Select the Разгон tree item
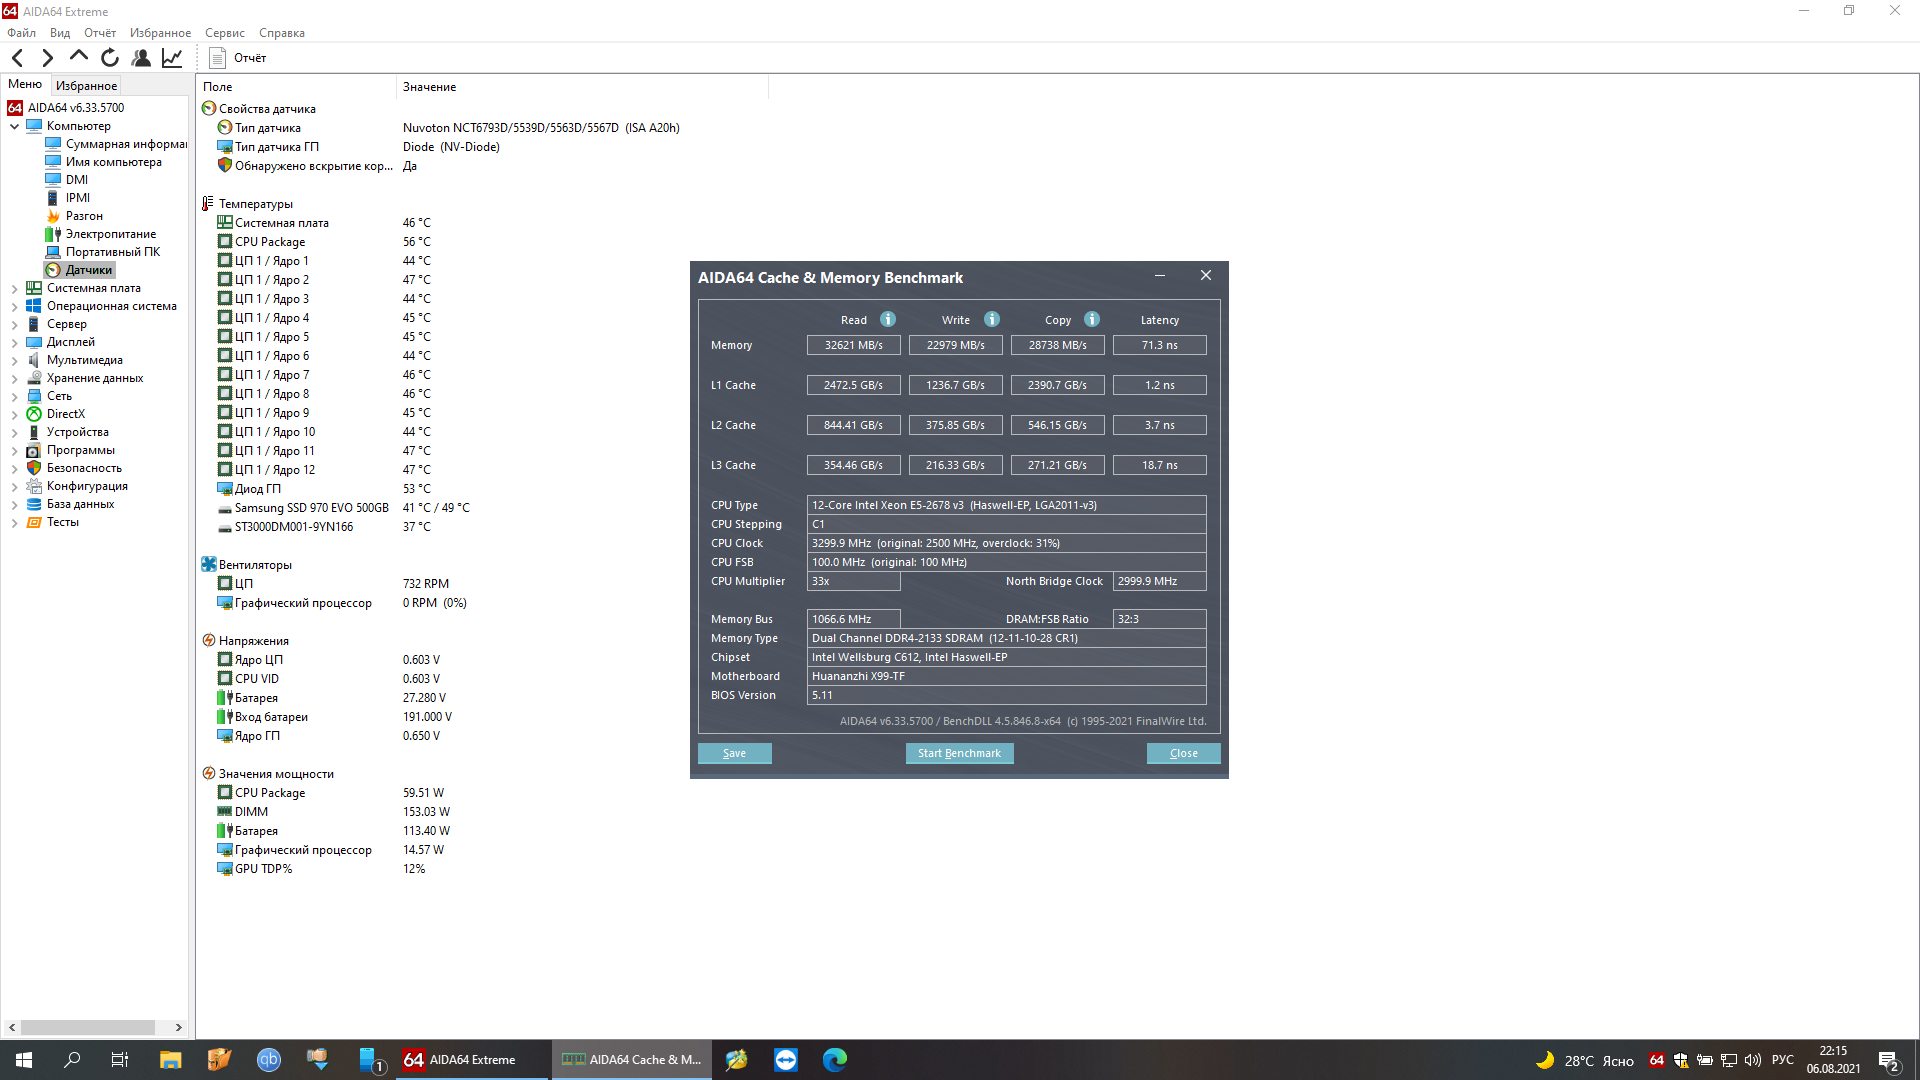The height and width of the screenshot is (1080, 1920). (84, 216)
